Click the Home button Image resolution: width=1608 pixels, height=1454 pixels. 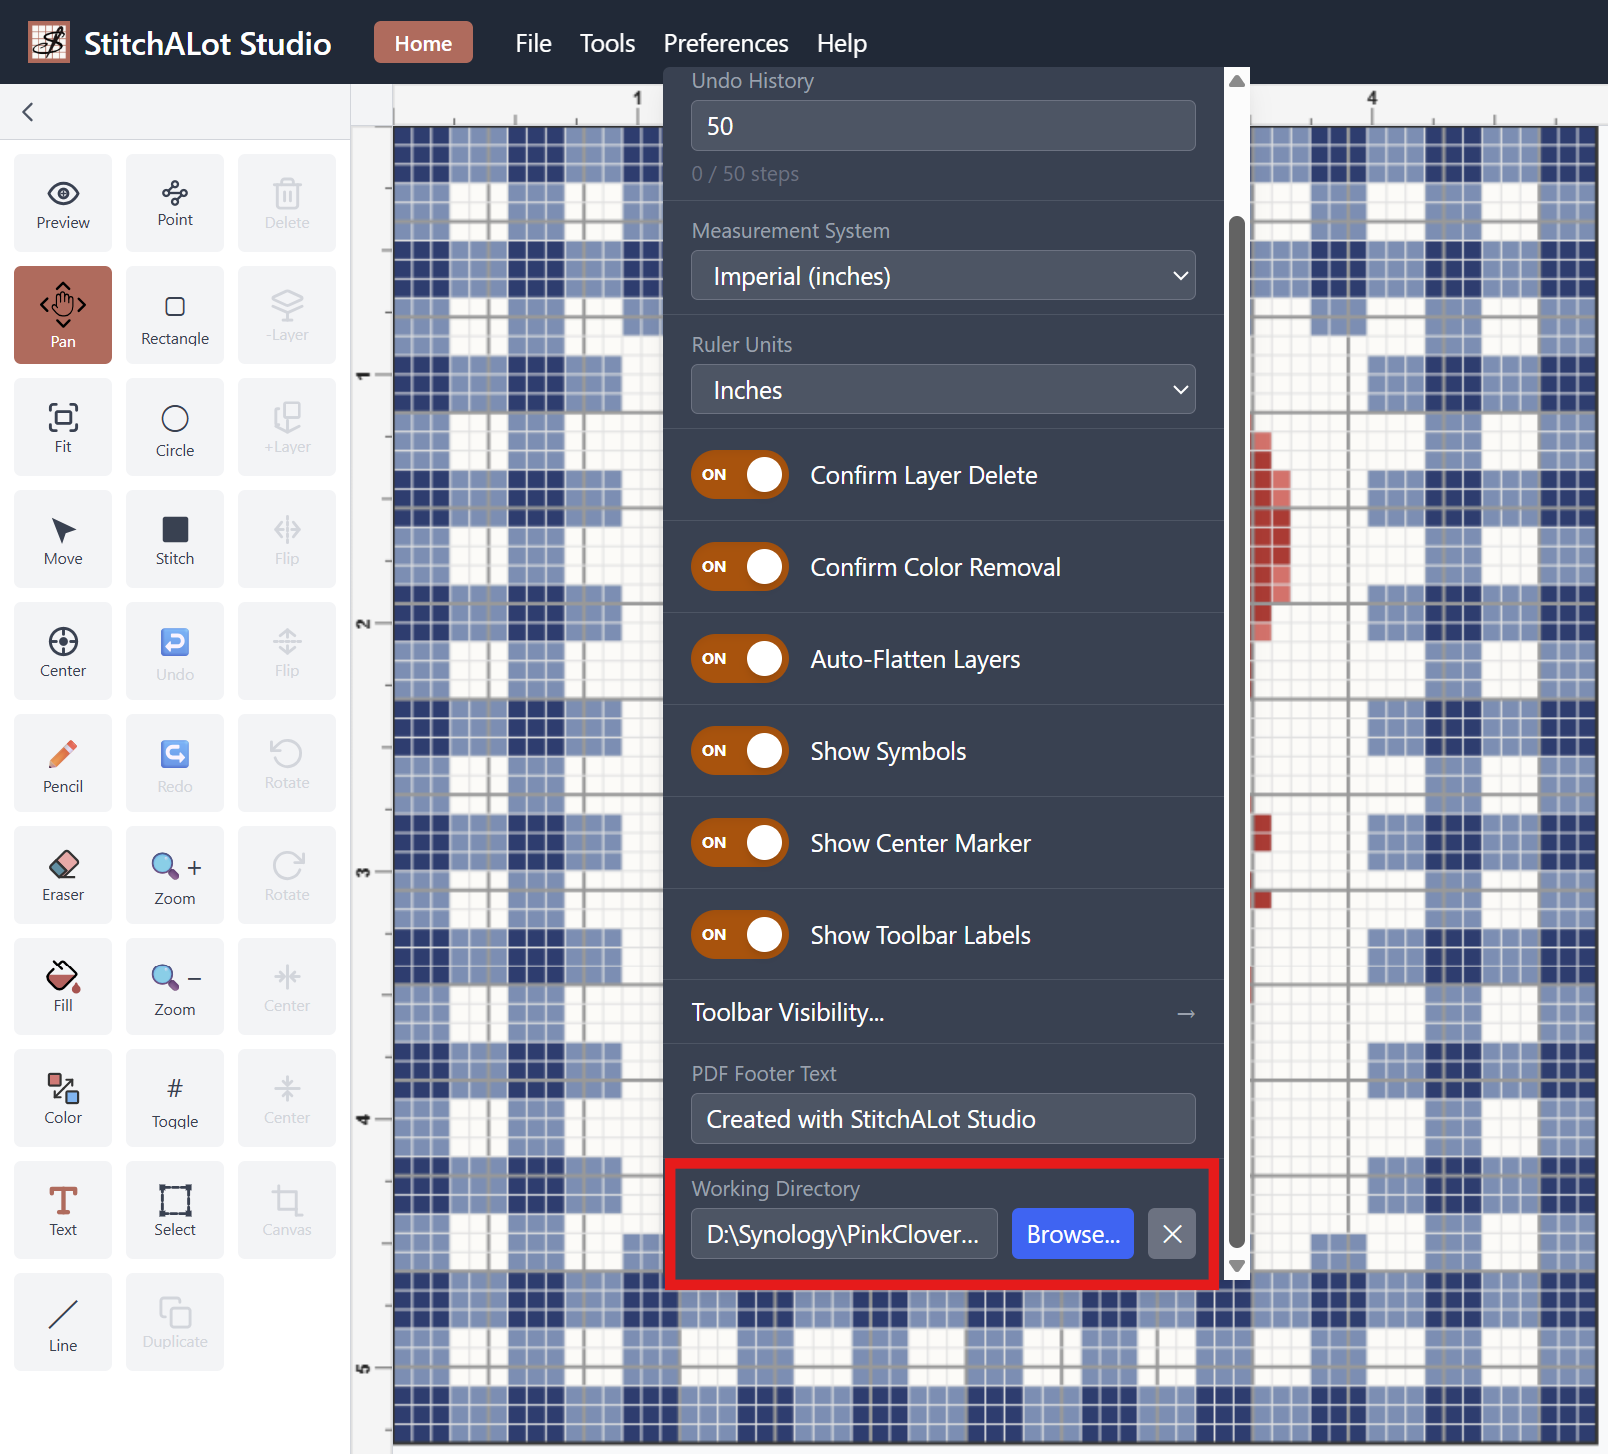(x=423, y=43)
